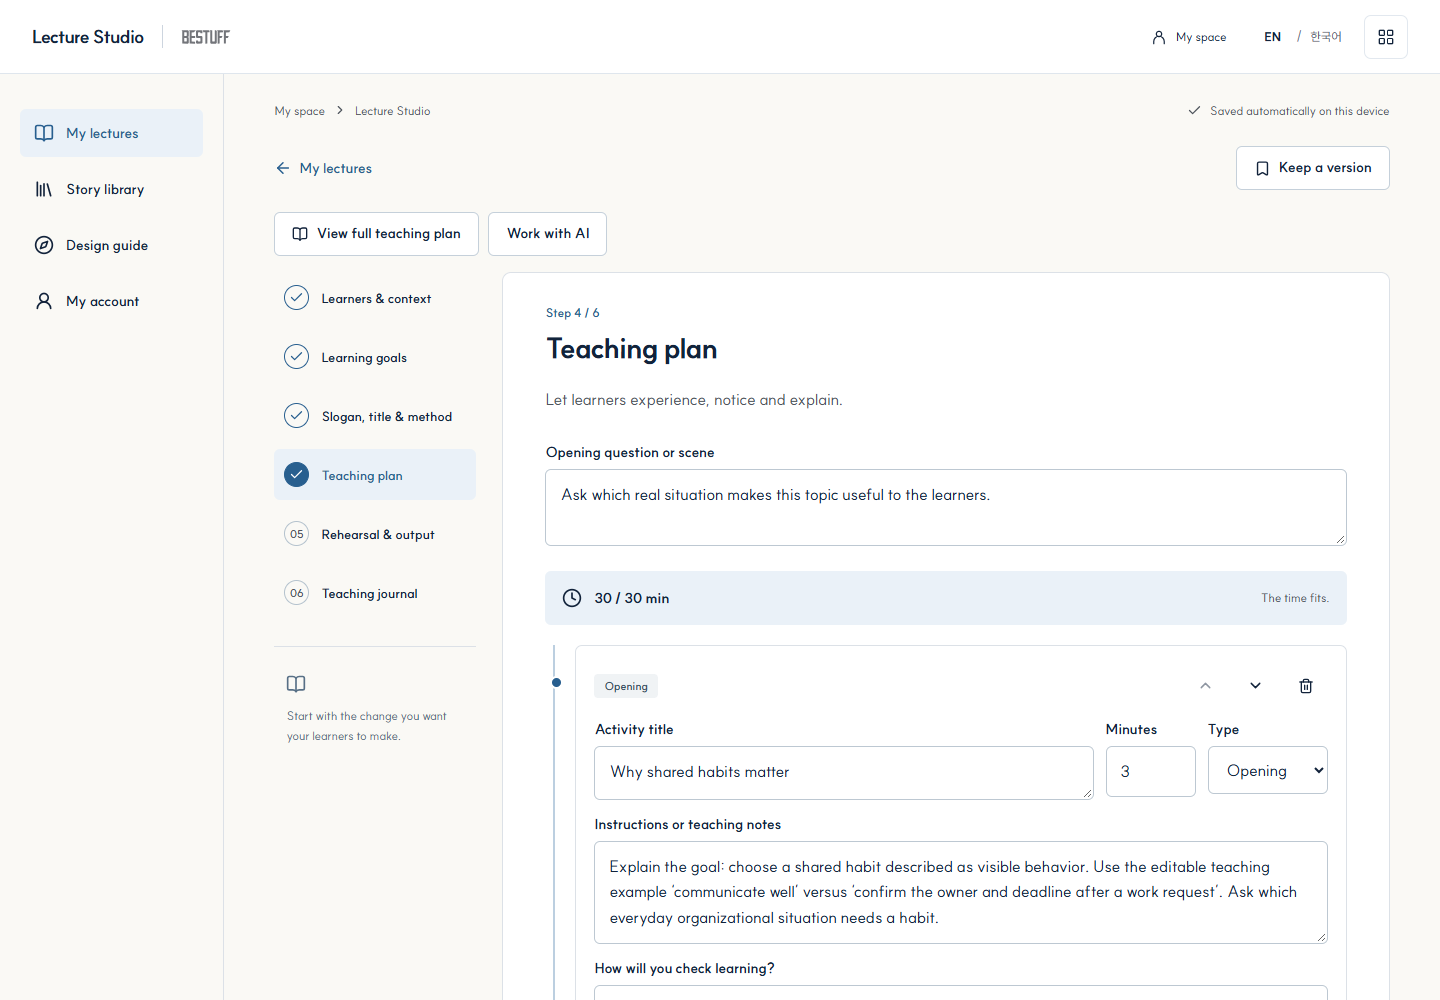Select Teaching plan step
1440x1000 pixels.
coord(375,475)
